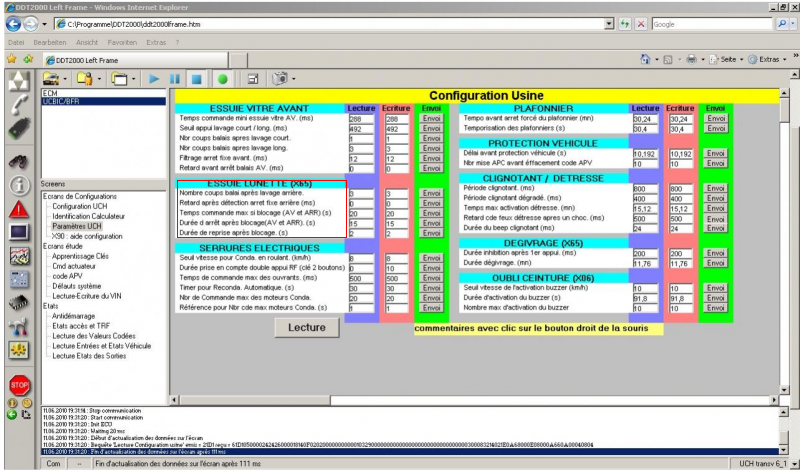Click the telephone handset sidebar icon
Viewport: 800px width, 470px height.
point(19,104)
